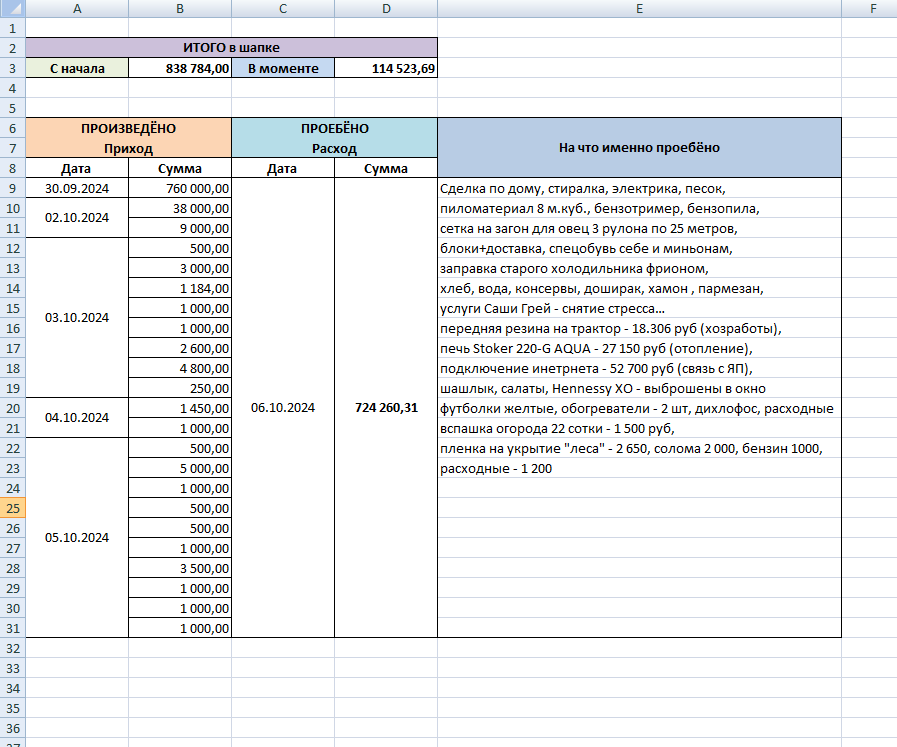The image size is (897, 747).
Task: Click the date cell 30.09.2024
Action: tap(77, 188)
